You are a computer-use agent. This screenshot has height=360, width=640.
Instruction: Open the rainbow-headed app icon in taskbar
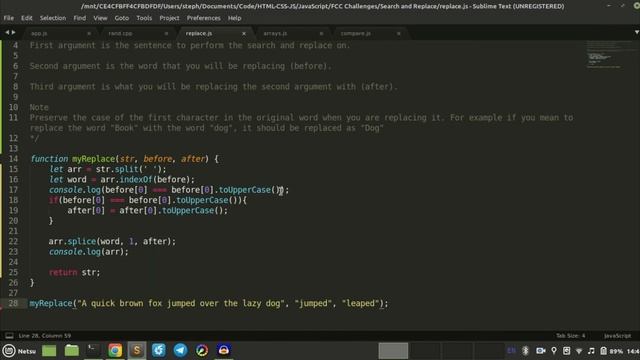click(x=224, y=351)
